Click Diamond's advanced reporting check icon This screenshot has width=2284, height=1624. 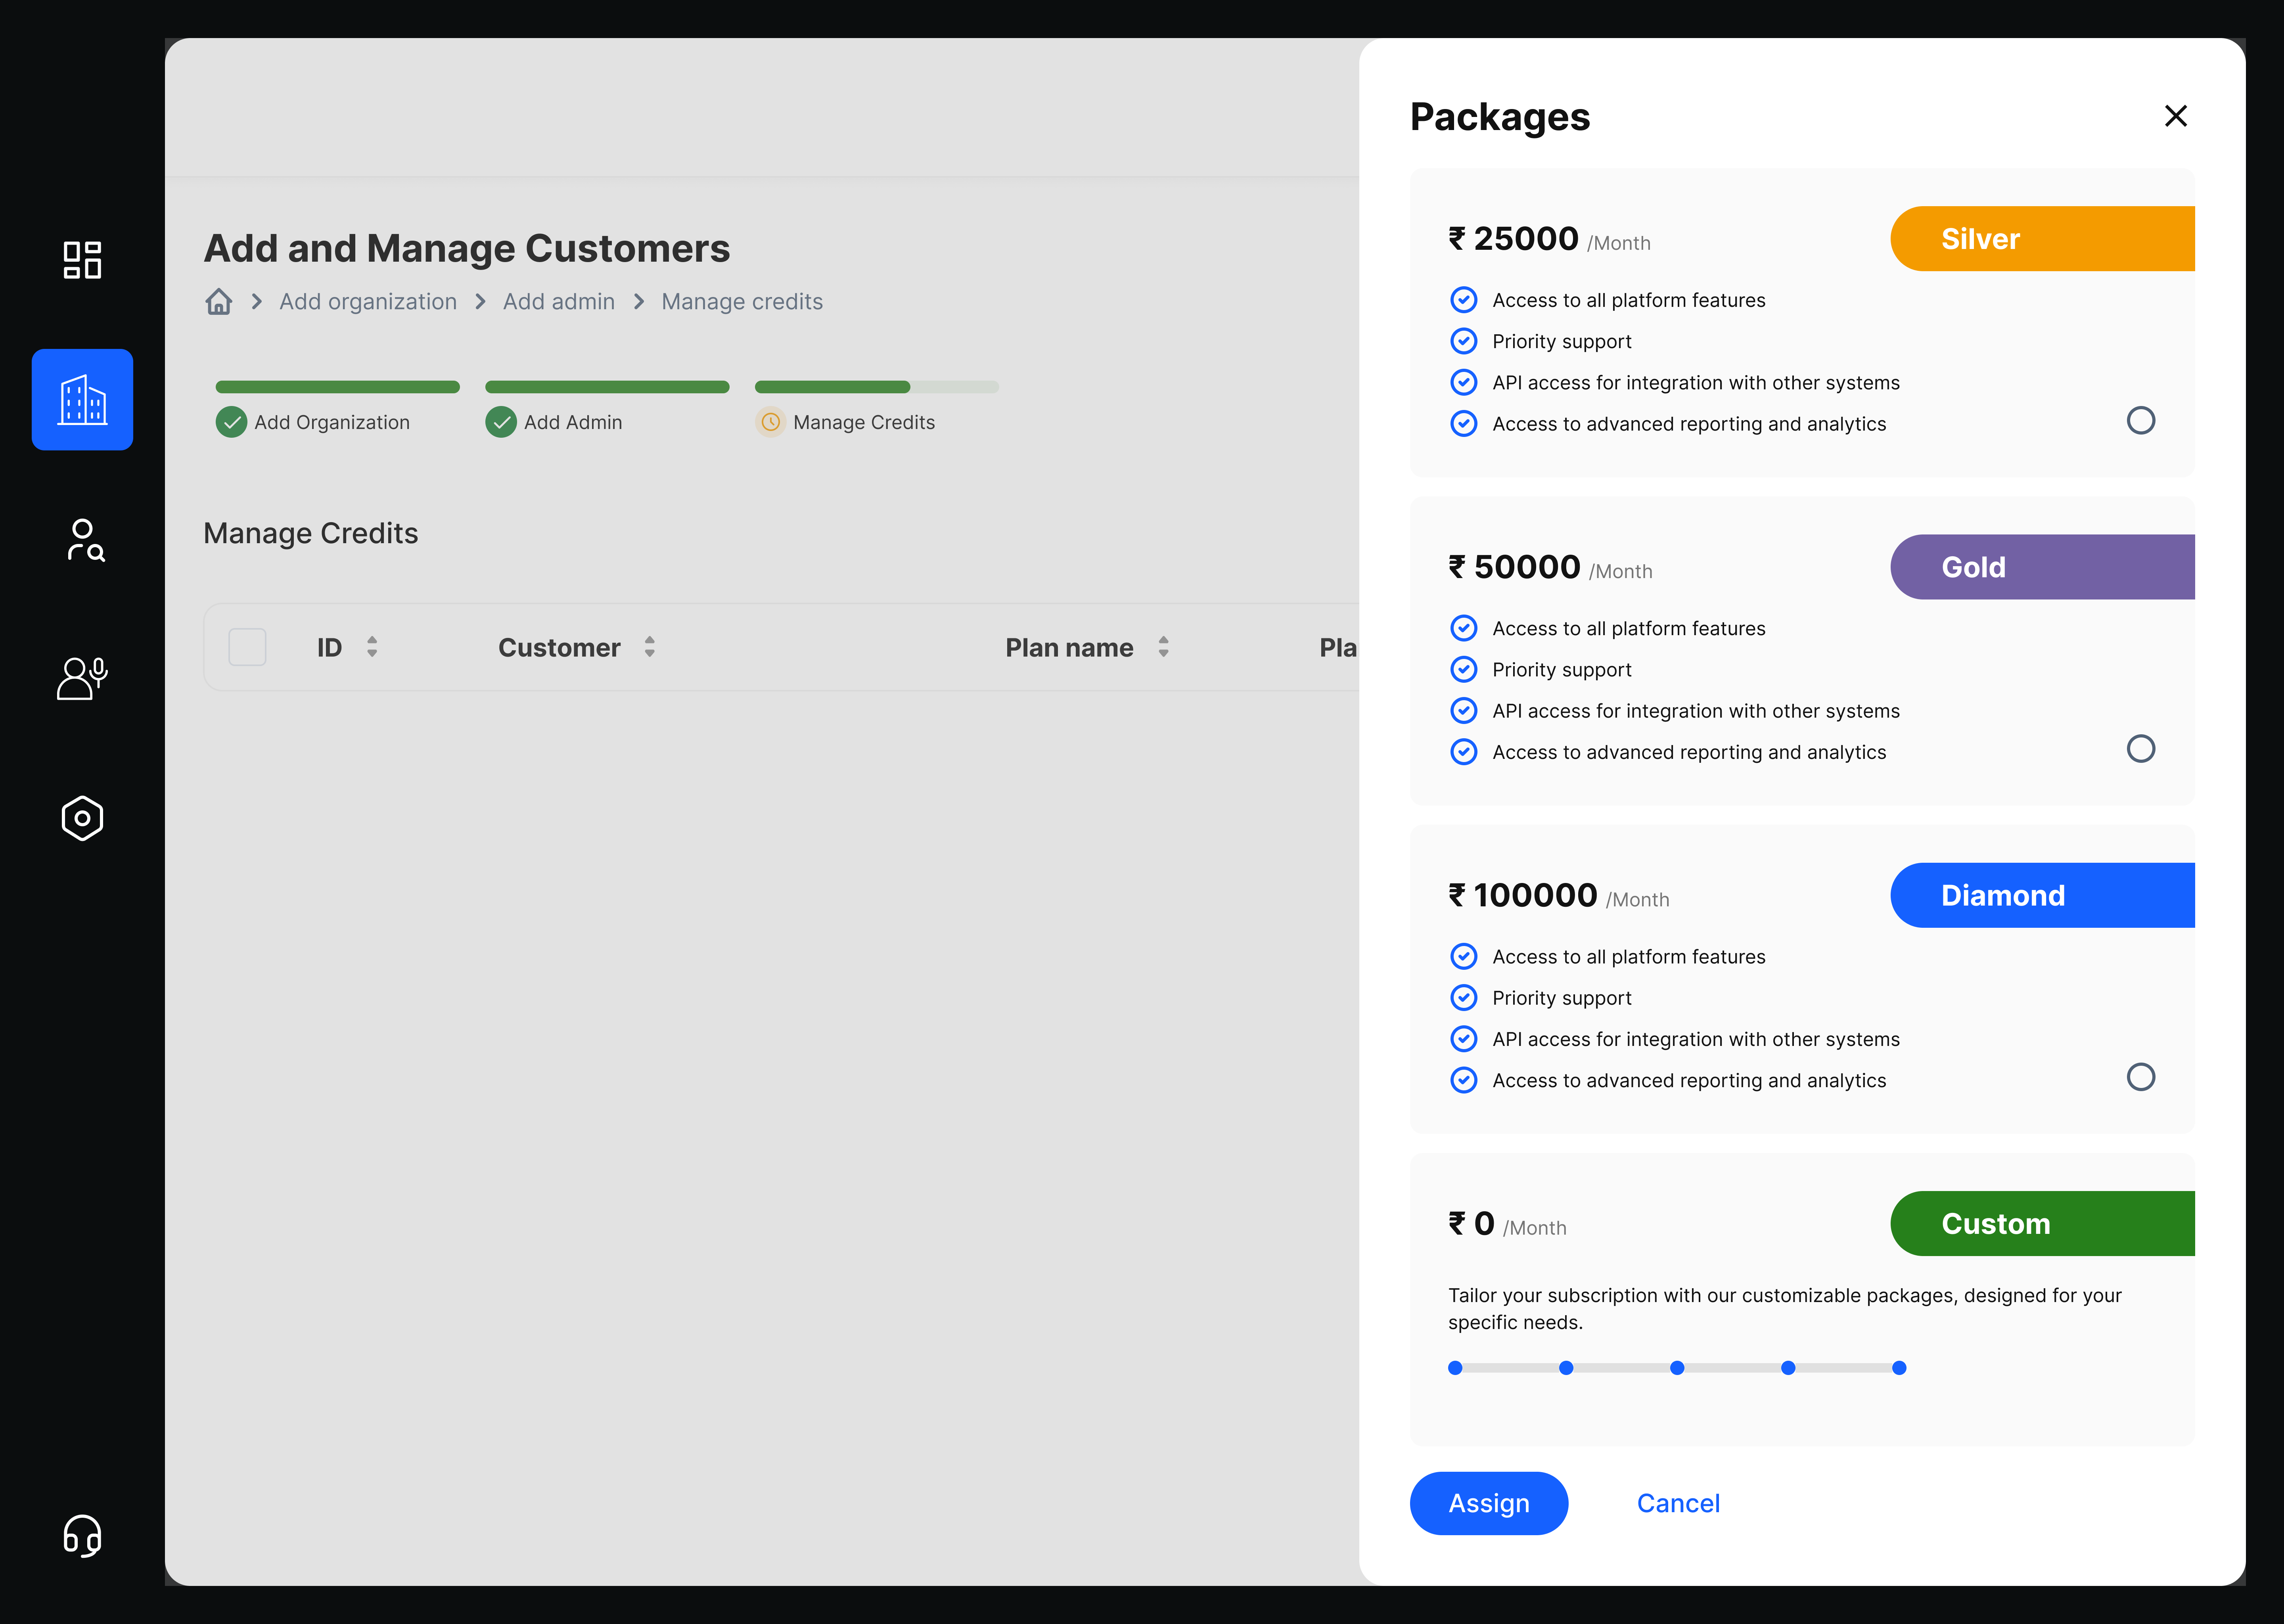click(1463, 1080)
